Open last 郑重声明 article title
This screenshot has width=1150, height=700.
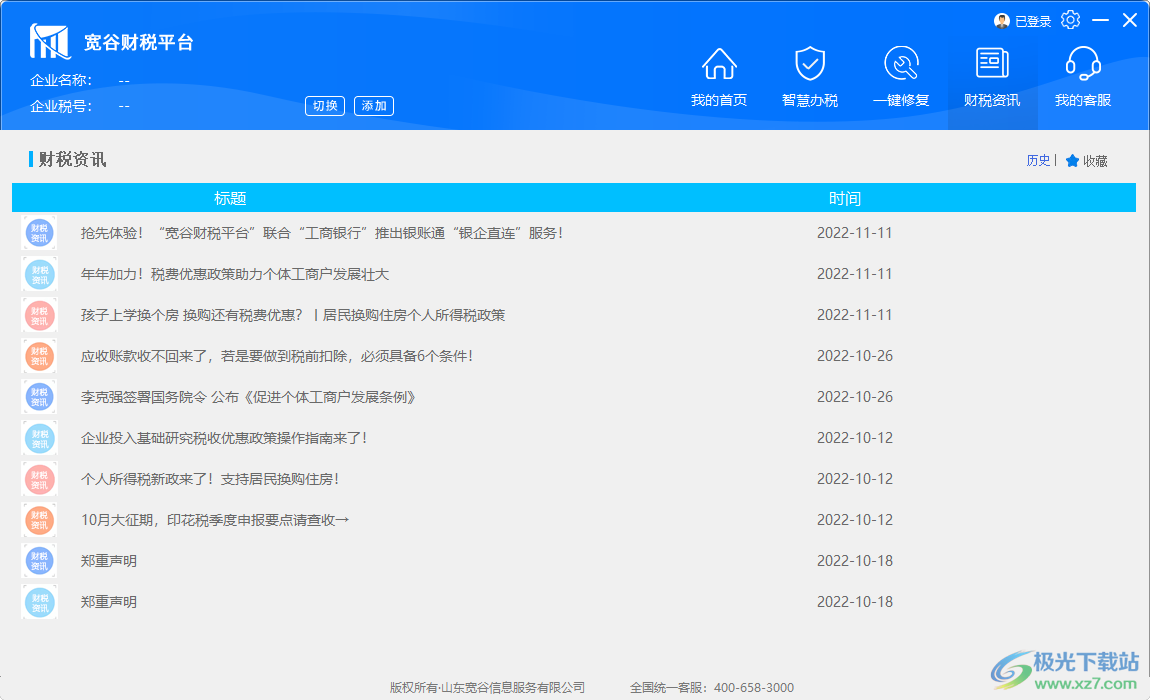pyautogui.click(x=109, y=602)
